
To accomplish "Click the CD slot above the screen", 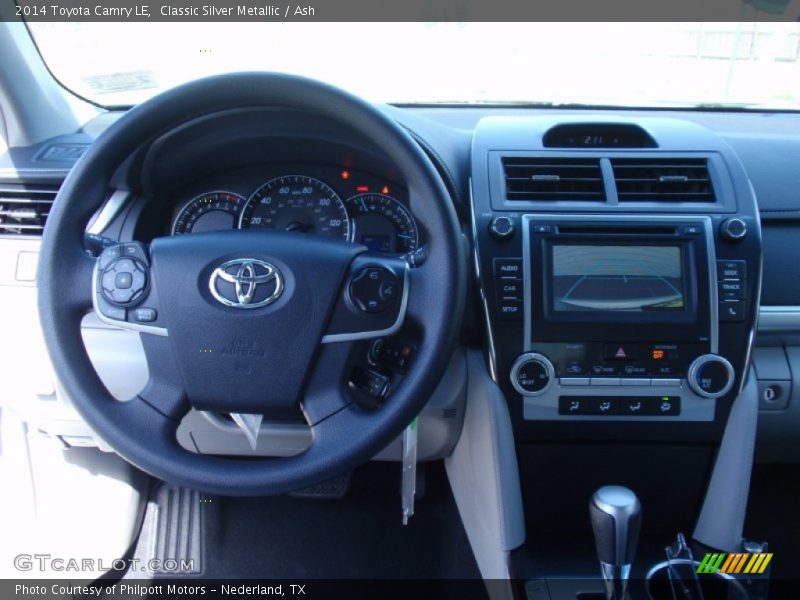I will pos(616,231).
